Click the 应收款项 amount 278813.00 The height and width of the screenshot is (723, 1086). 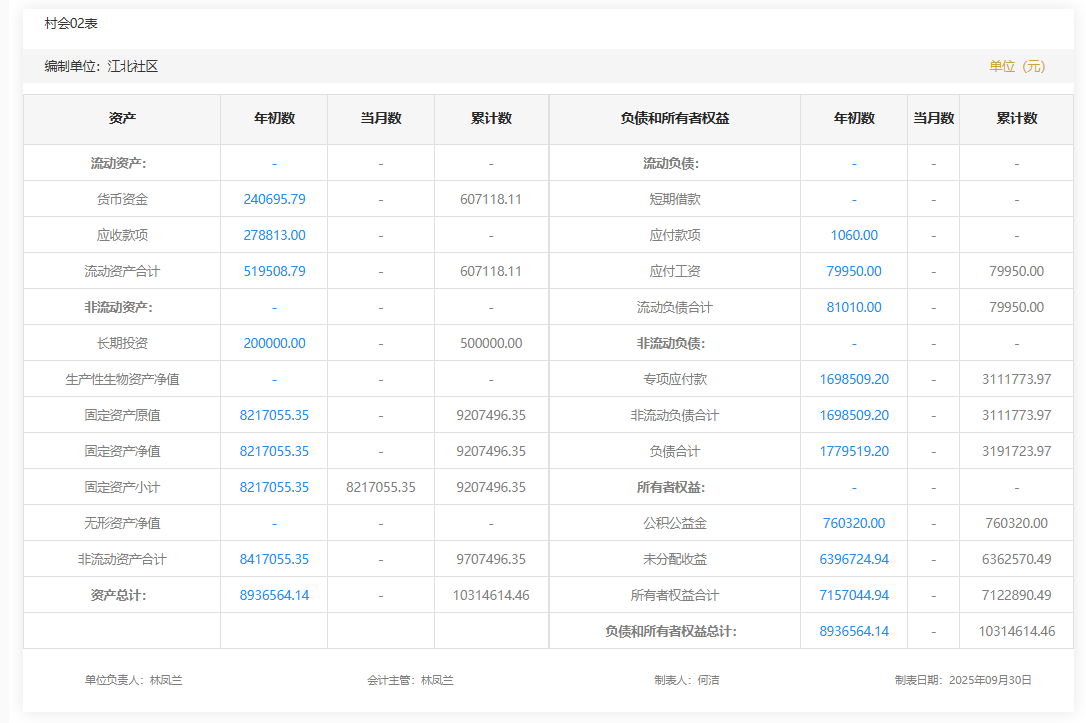(x=274, y=235)
